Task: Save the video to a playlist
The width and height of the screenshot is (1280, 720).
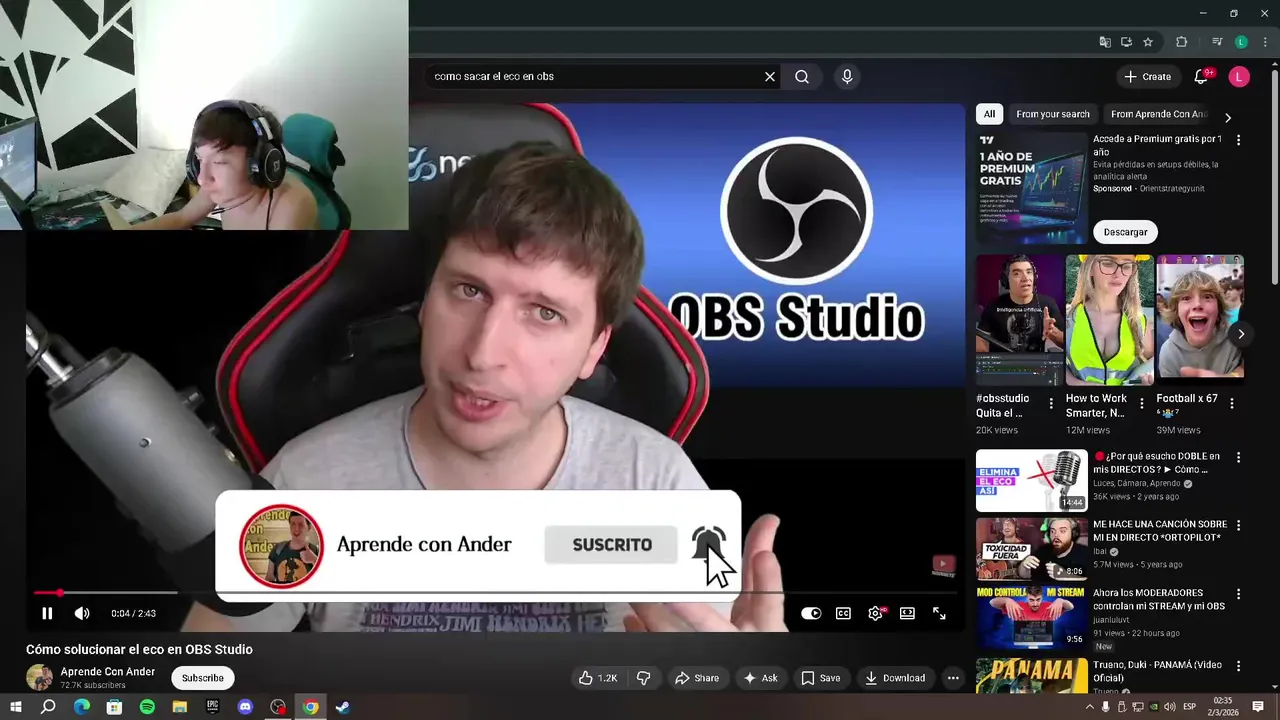Action: point(820,678)
